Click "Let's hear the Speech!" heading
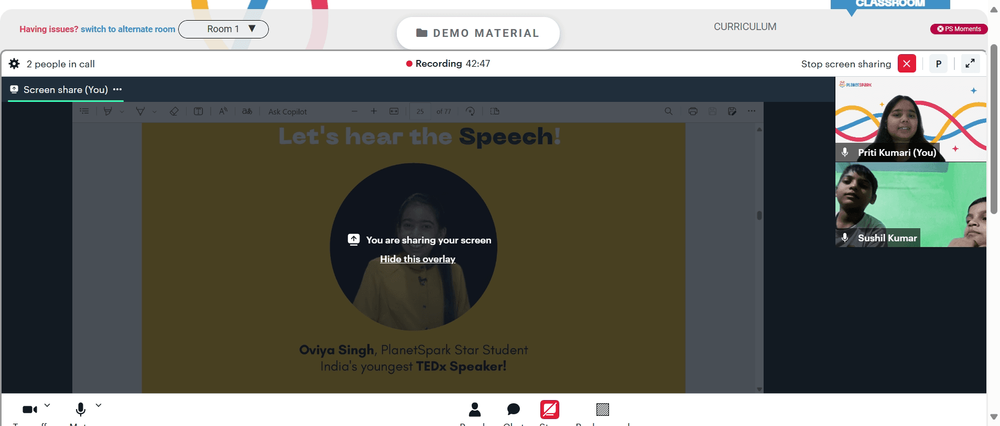 (x=420, y=136)
